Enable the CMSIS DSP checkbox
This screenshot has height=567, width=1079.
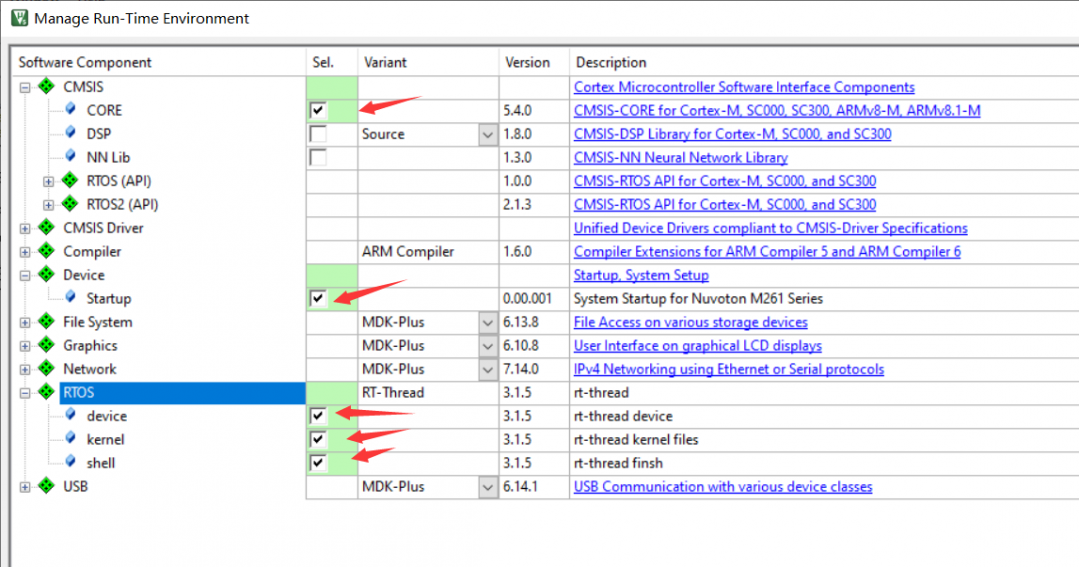318,133
